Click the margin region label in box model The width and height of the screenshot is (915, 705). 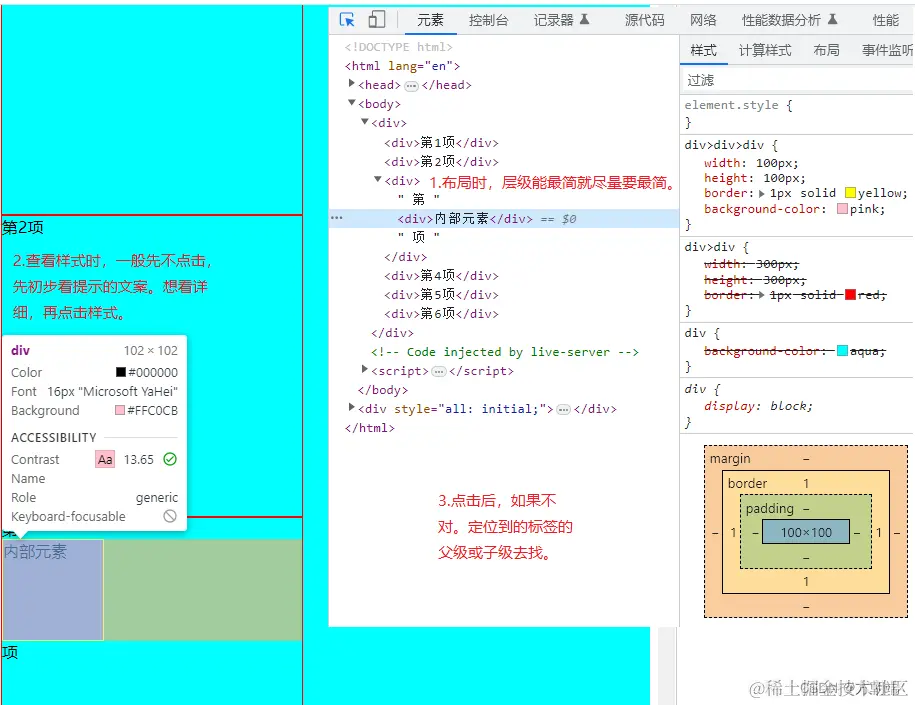[729, 459]
